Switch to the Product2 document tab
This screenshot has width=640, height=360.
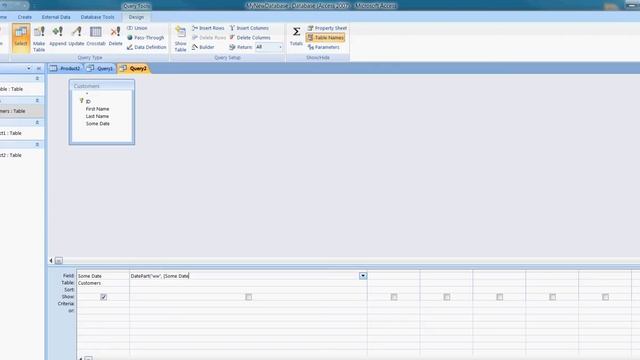click(66, 69)
